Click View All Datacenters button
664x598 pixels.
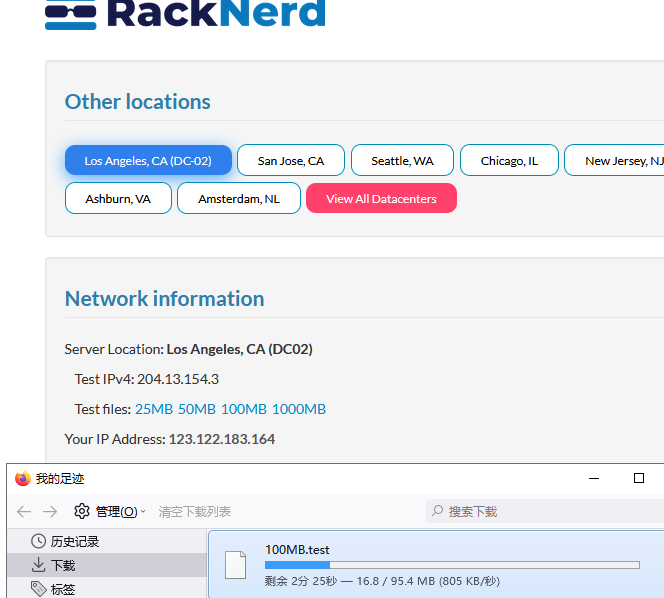(381, 198)
